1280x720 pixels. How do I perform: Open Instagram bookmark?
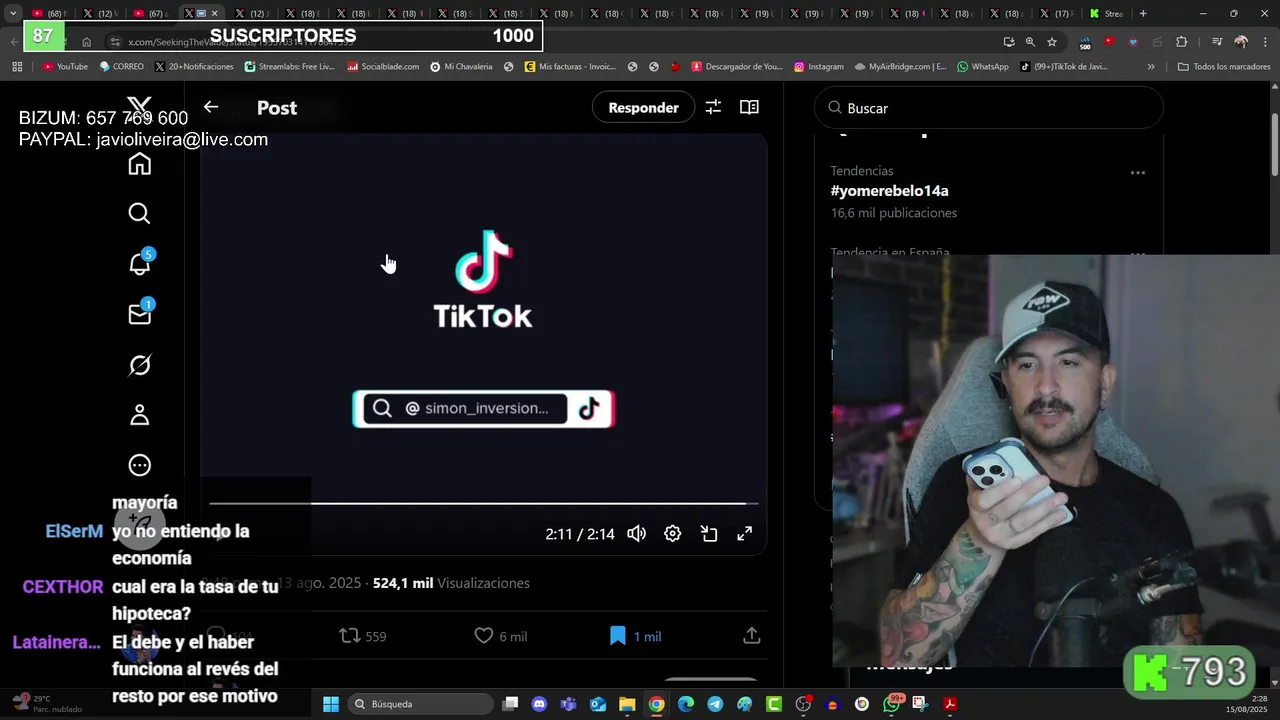tap(819, 67)
